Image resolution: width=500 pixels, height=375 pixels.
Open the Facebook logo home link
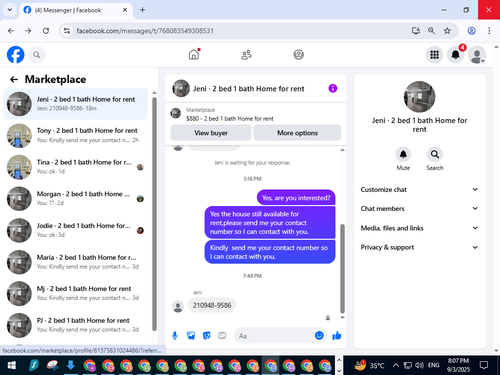click(x=16, y=55)
